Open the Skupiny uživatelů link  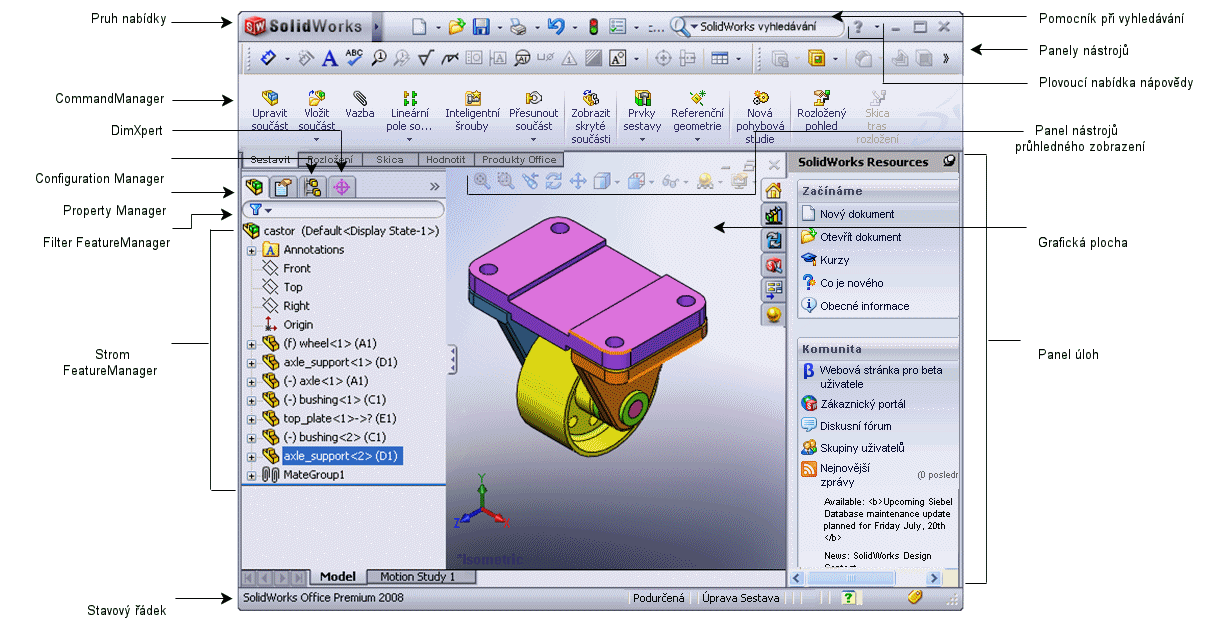pos(862,448)
